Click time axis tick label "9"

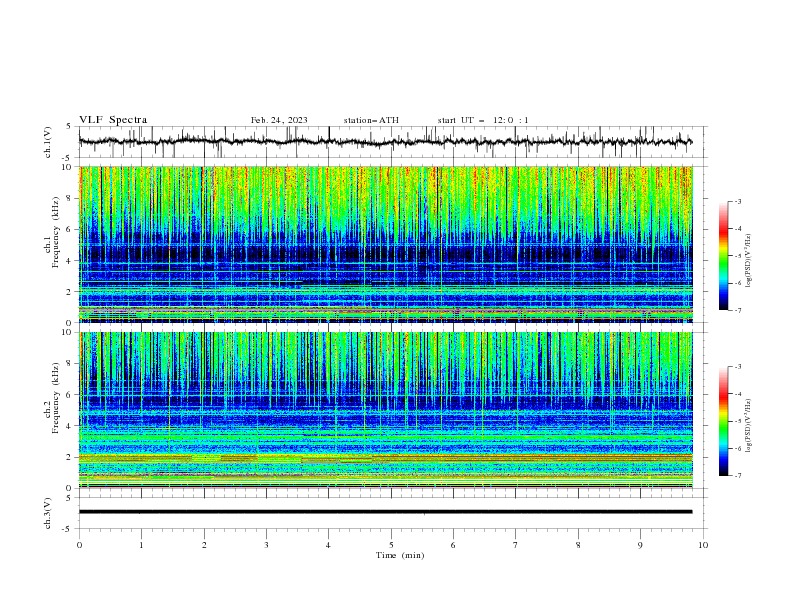(640, 545)
